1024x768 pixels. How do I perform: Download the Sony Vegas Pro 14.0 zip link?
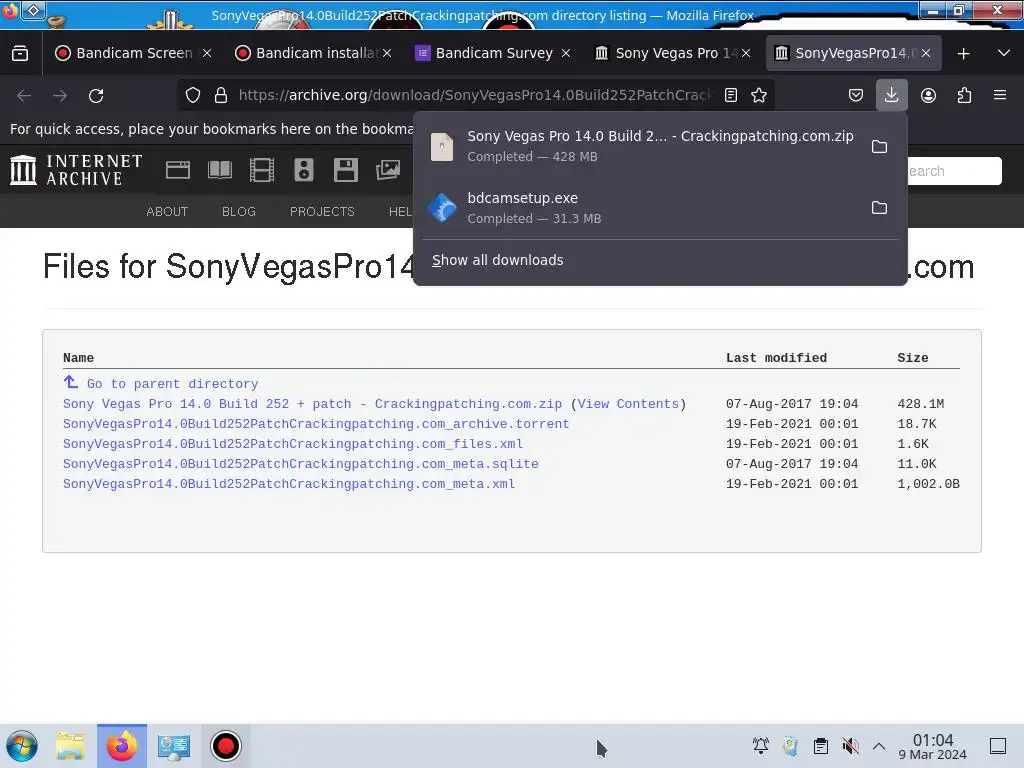pyautogui.click(x=312, y=404)
